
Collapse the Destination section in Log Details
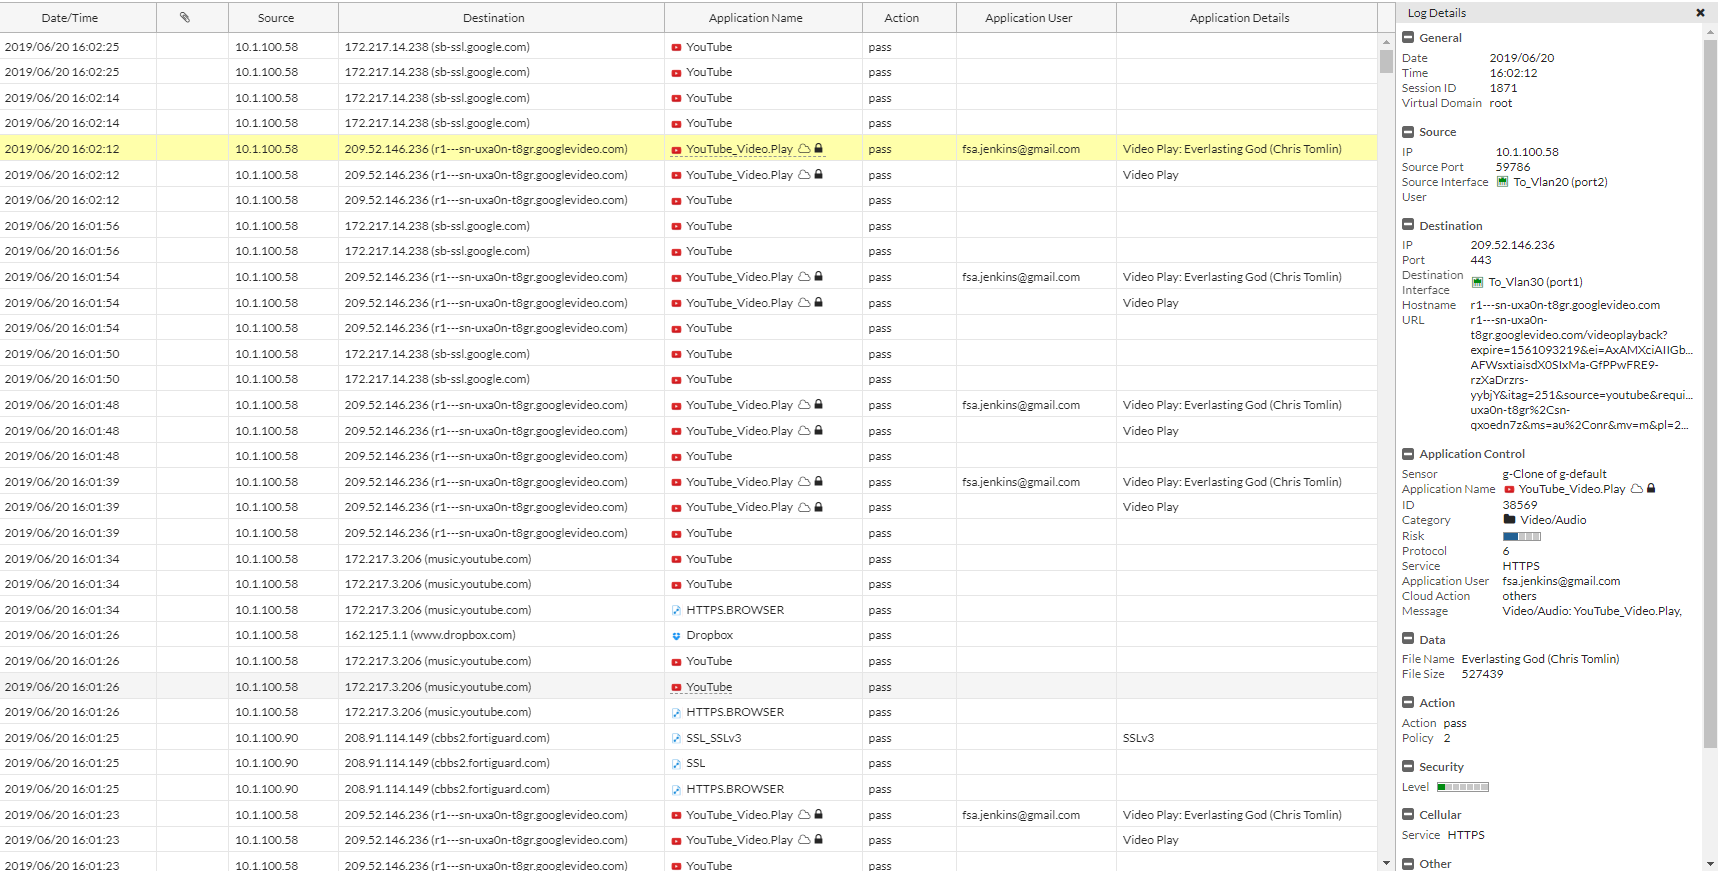(1408, 226)
